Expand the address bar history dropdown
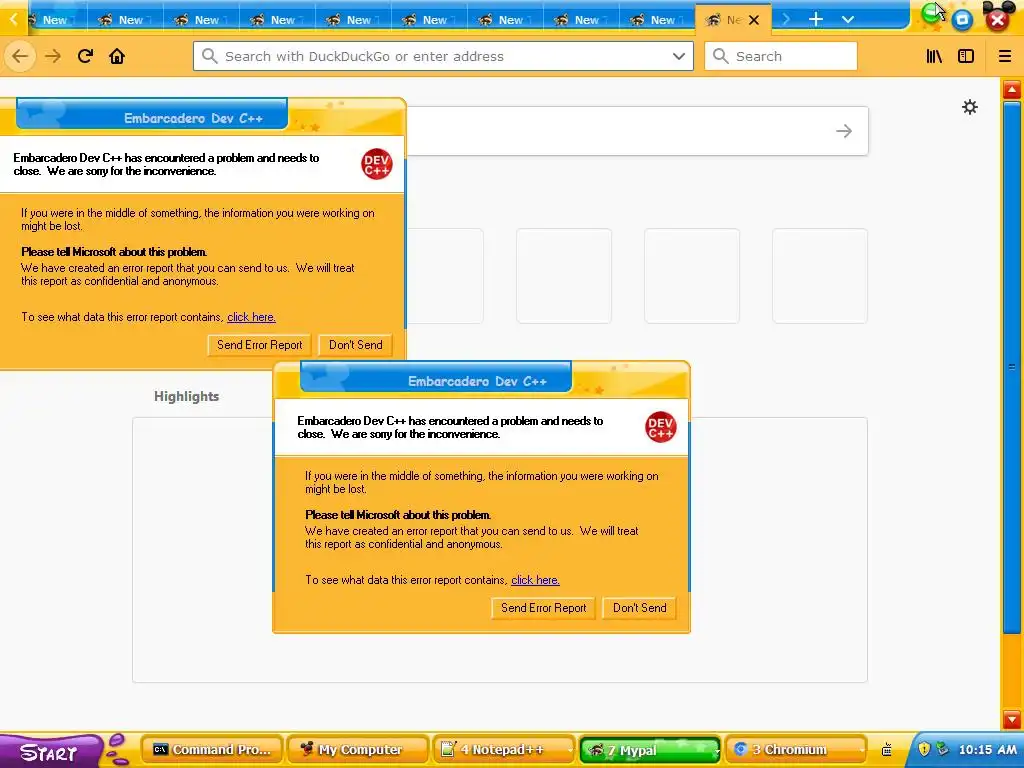This screenshot has width=1024, height=768. pos(679,56)
